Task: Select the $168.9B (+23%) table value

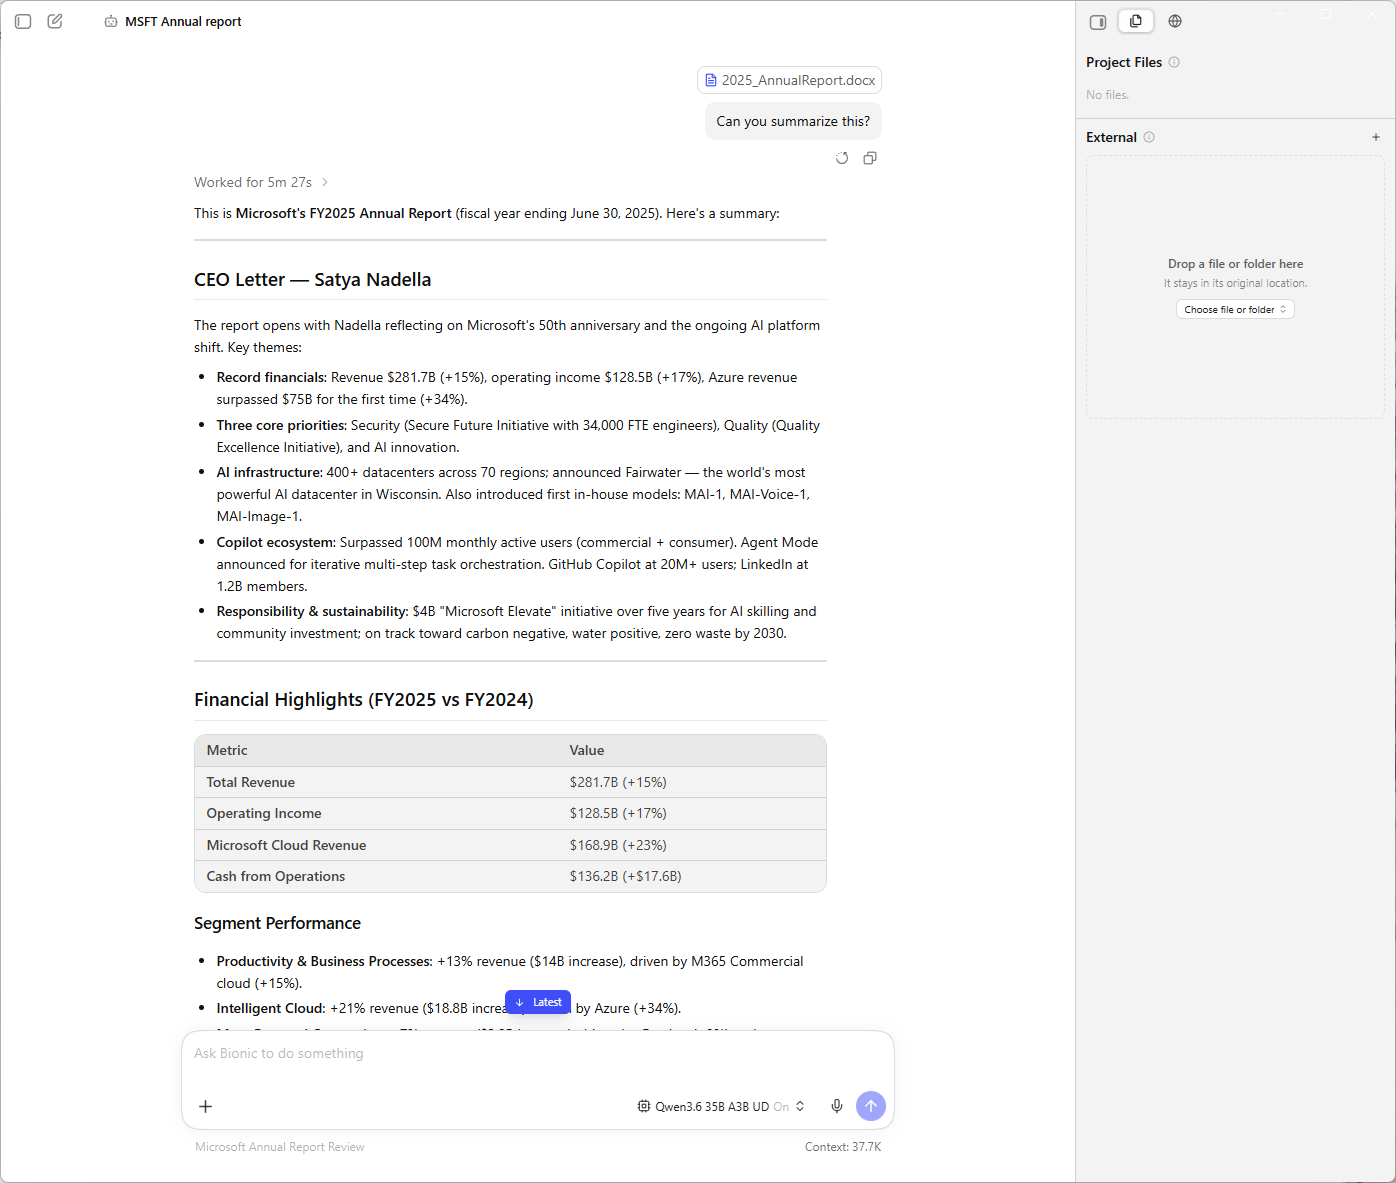Action: click(x=618, y=845)
